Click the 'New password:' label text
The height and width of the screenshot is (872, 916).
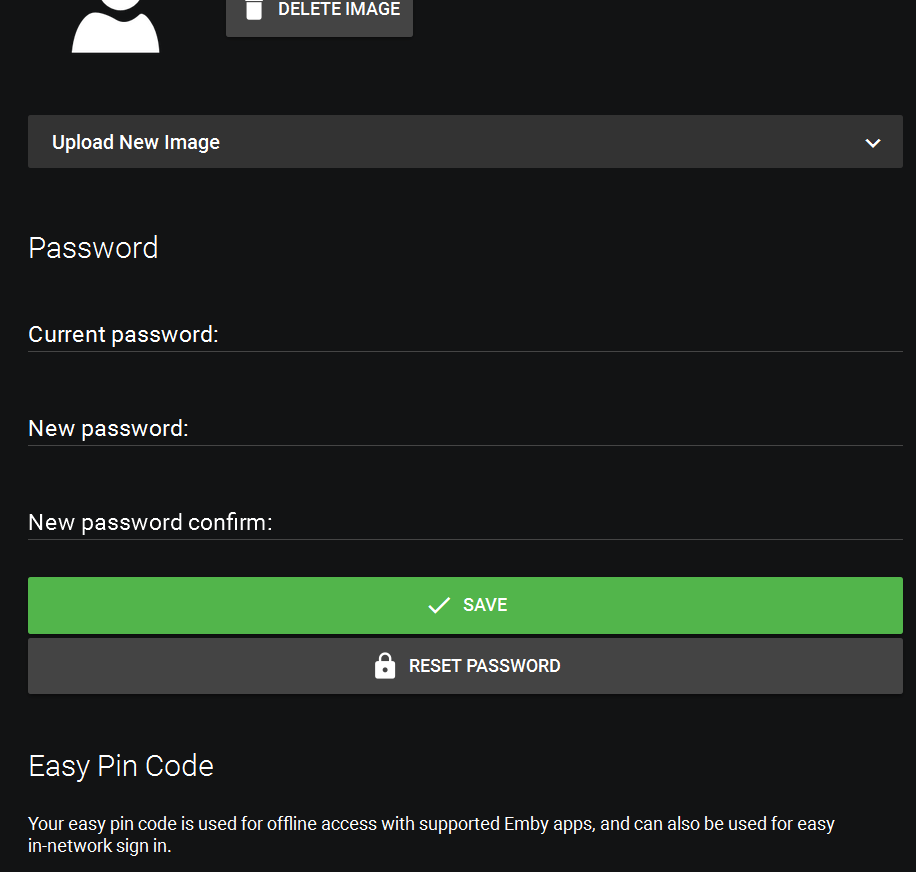coord(108,429)
